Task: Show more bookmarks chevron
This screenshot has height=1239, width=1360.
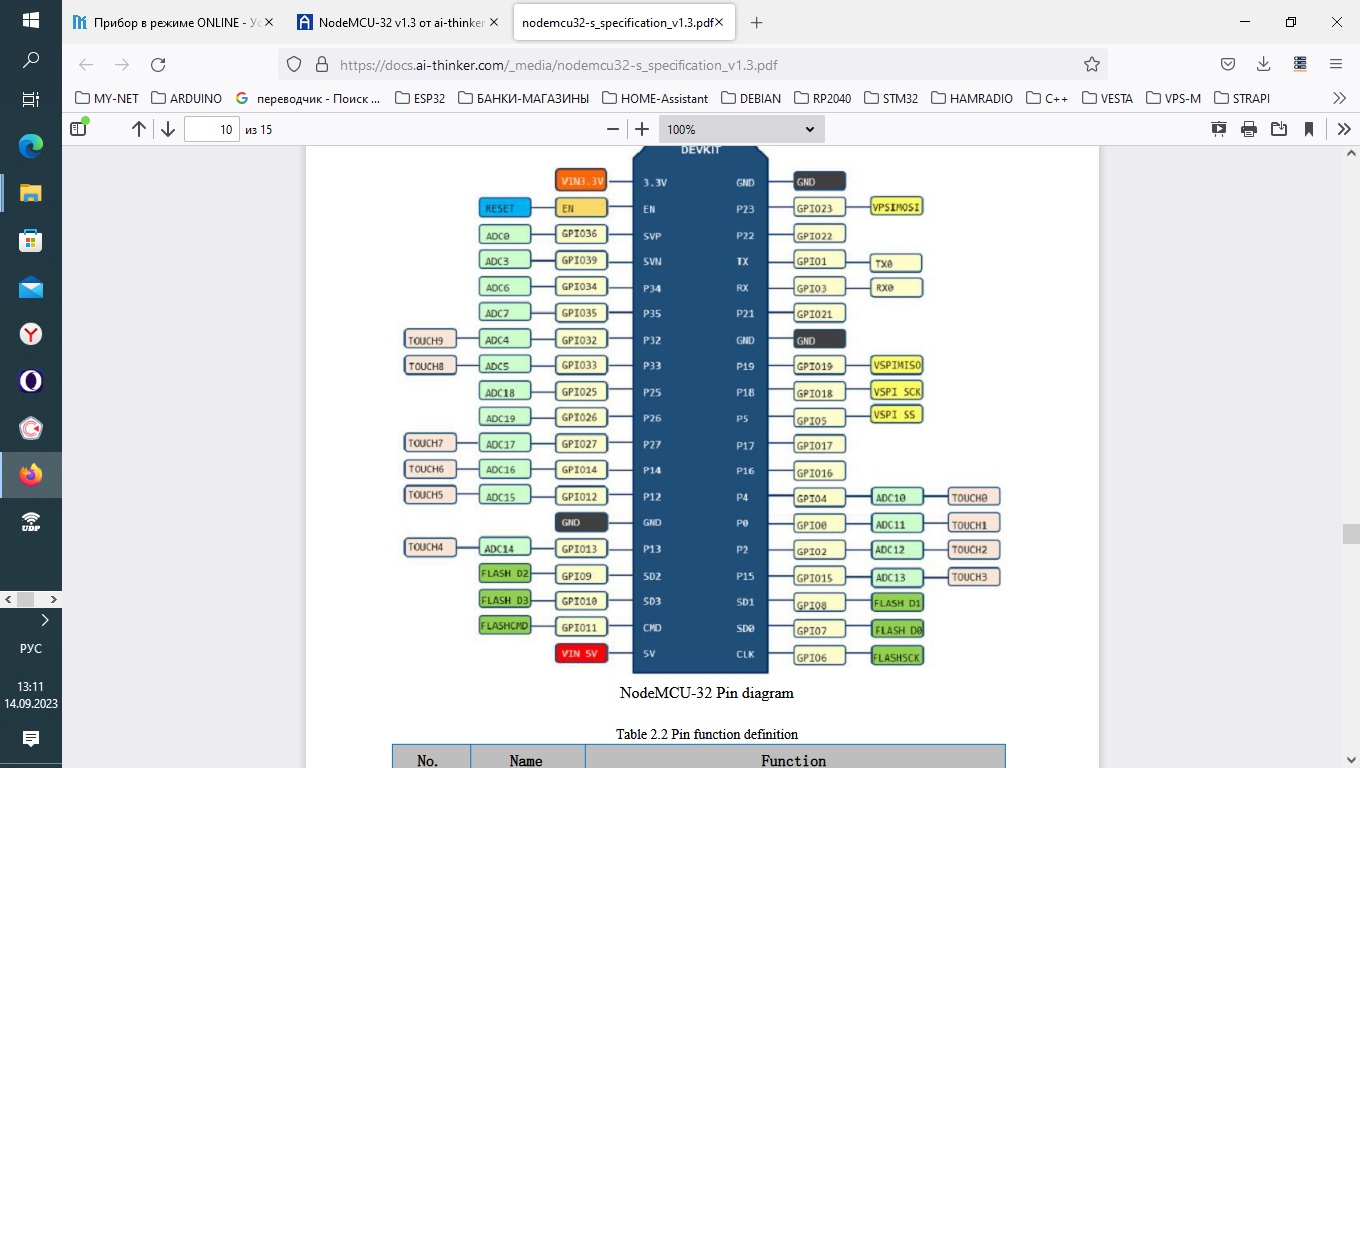Action: pyautogui.click(x=1340, y=98)
